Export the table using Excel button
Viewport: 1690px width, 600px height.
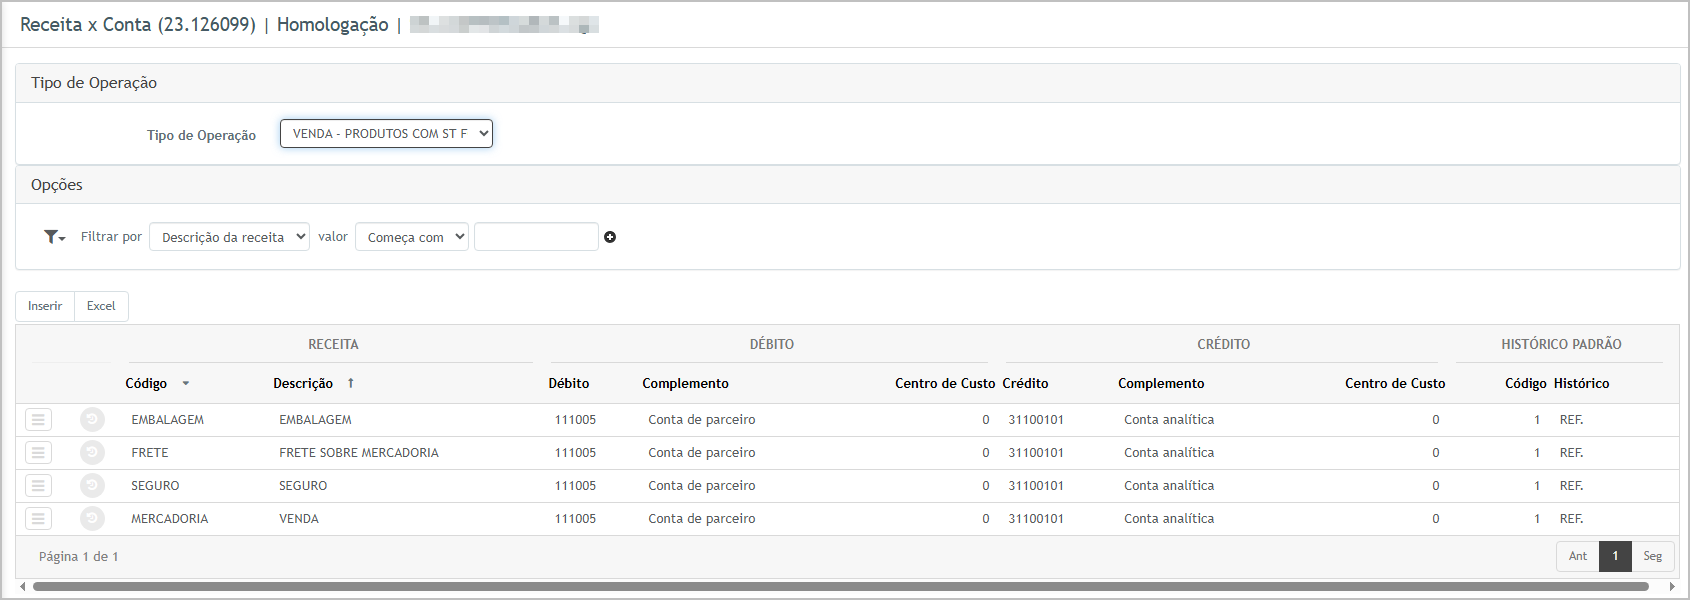101,306
